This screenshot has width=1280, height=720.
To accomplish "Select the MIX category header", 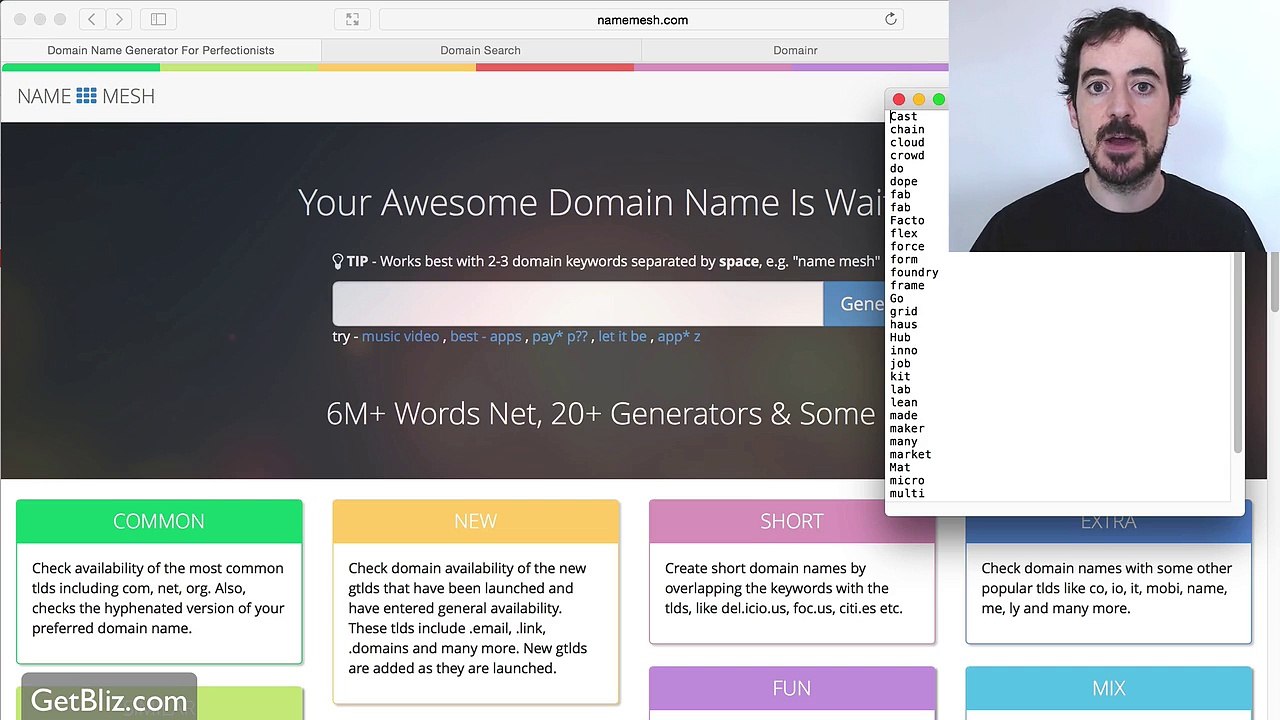I will 1108,688.
